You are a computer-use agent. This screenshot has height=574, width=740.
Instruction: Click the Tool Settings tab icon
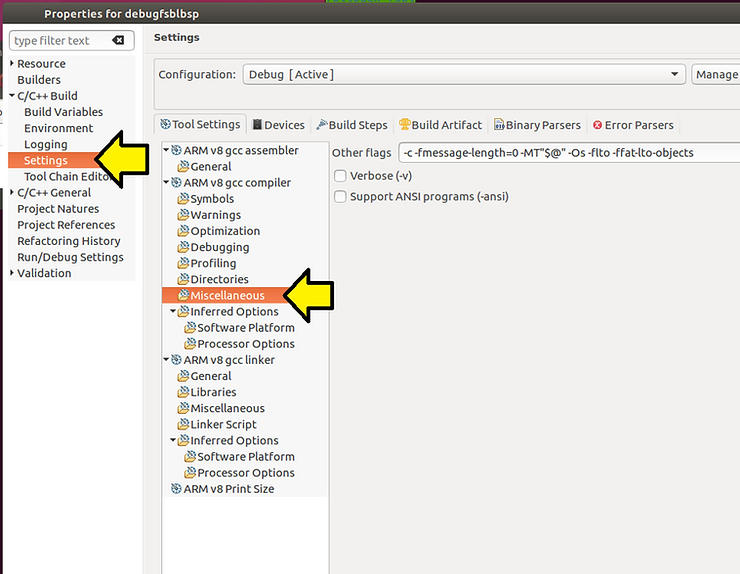point(165,124)
